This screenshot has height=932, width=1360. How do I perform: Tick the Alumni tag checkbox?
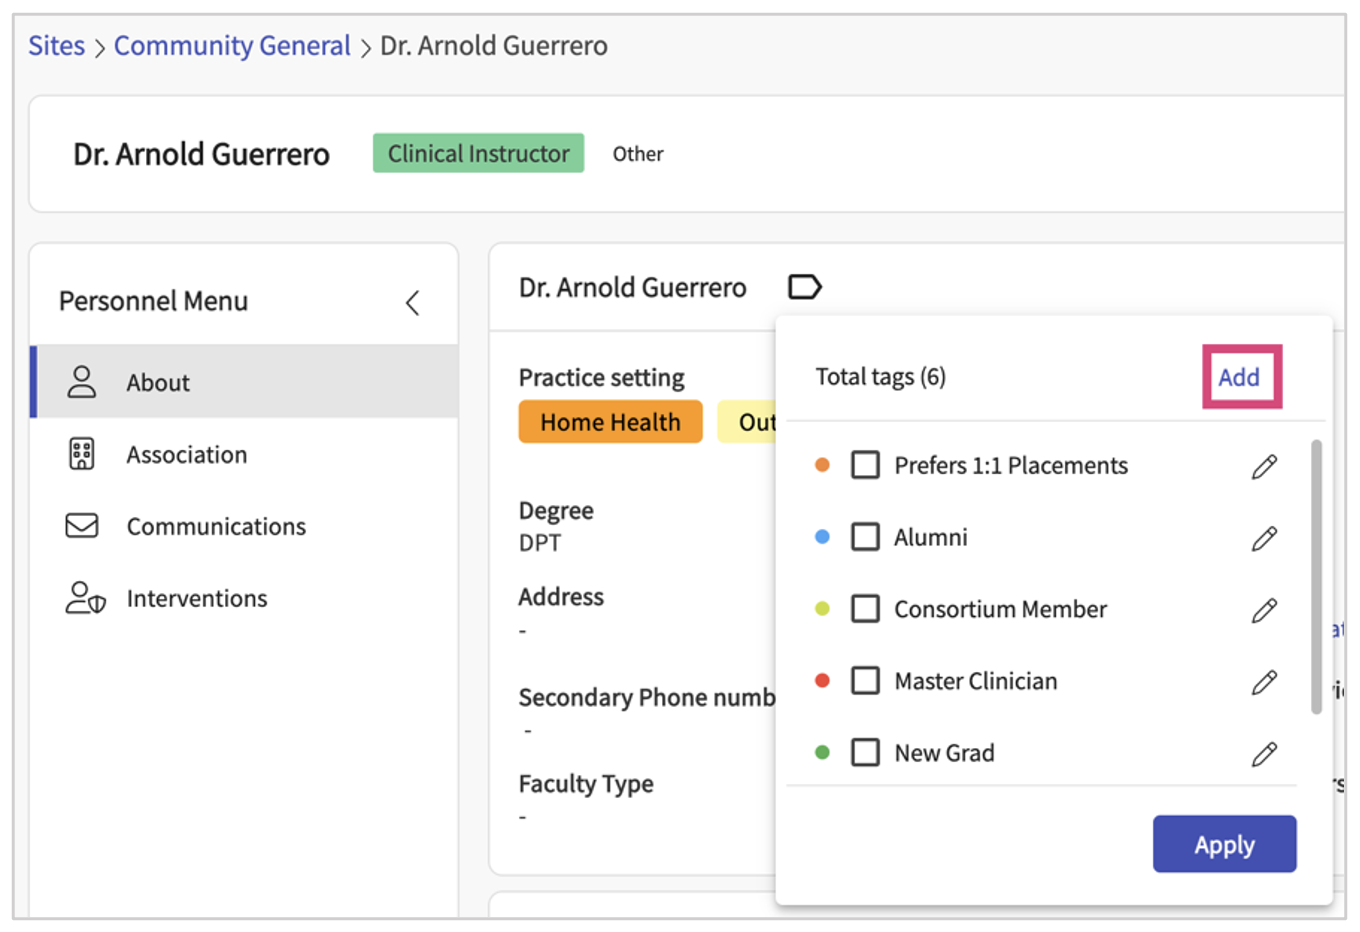865,538
